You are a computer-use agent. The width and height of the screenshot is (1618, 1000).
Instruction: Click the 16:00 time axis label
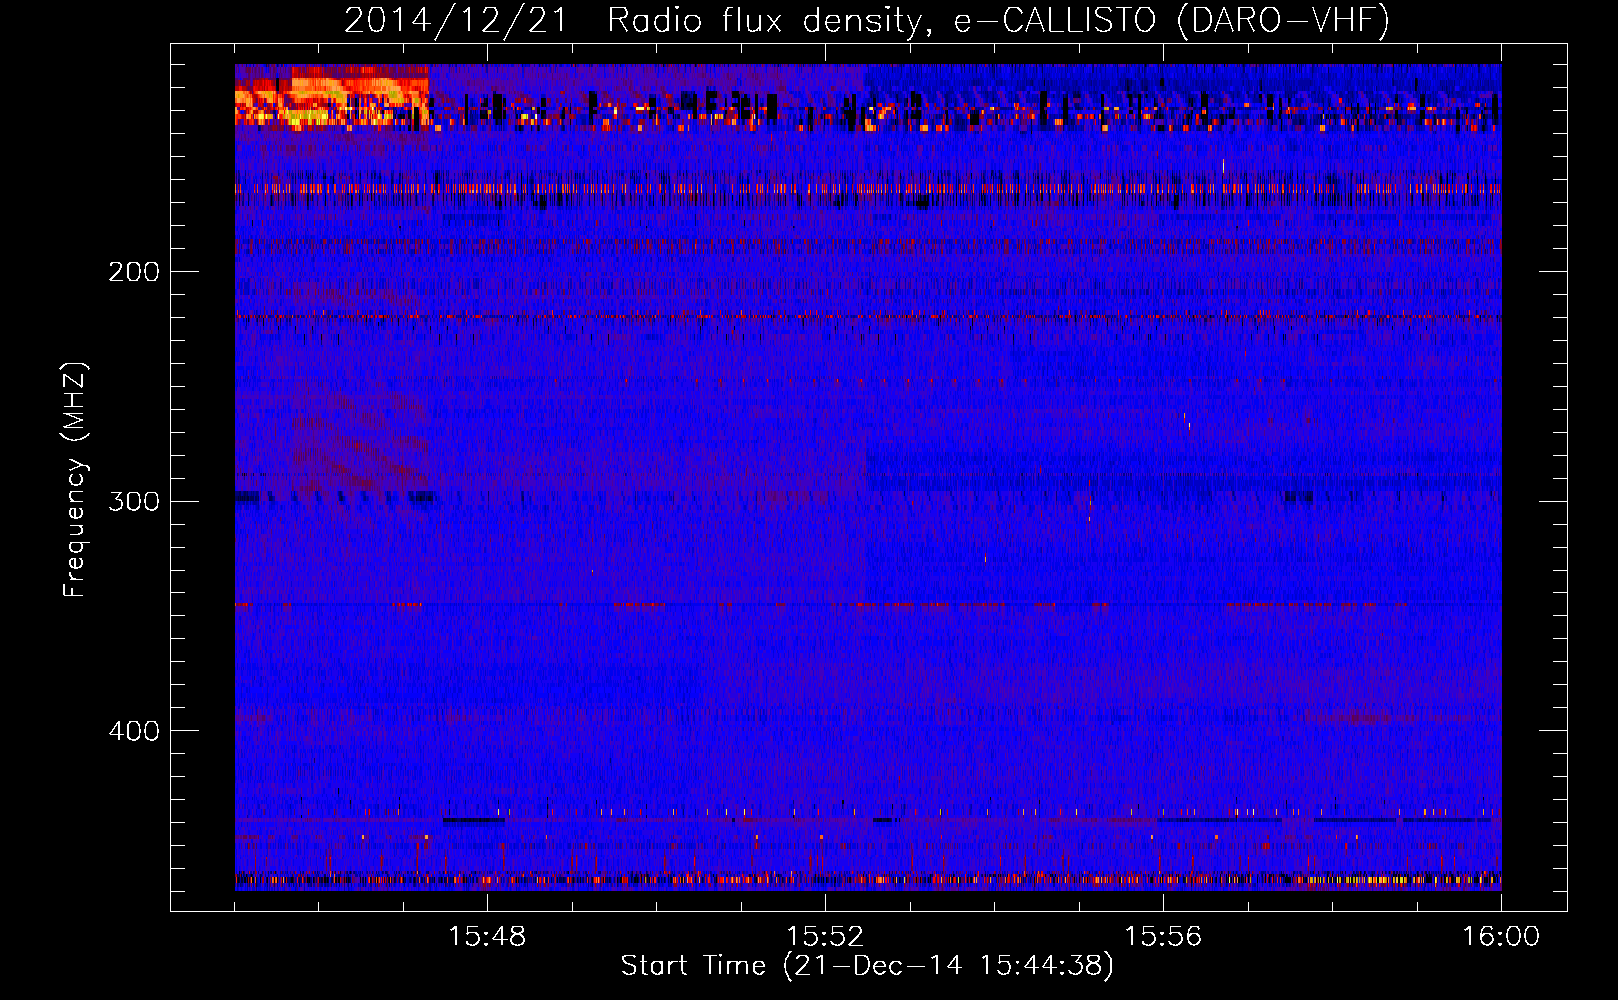pyautogui.click(x=1501, y=937)
